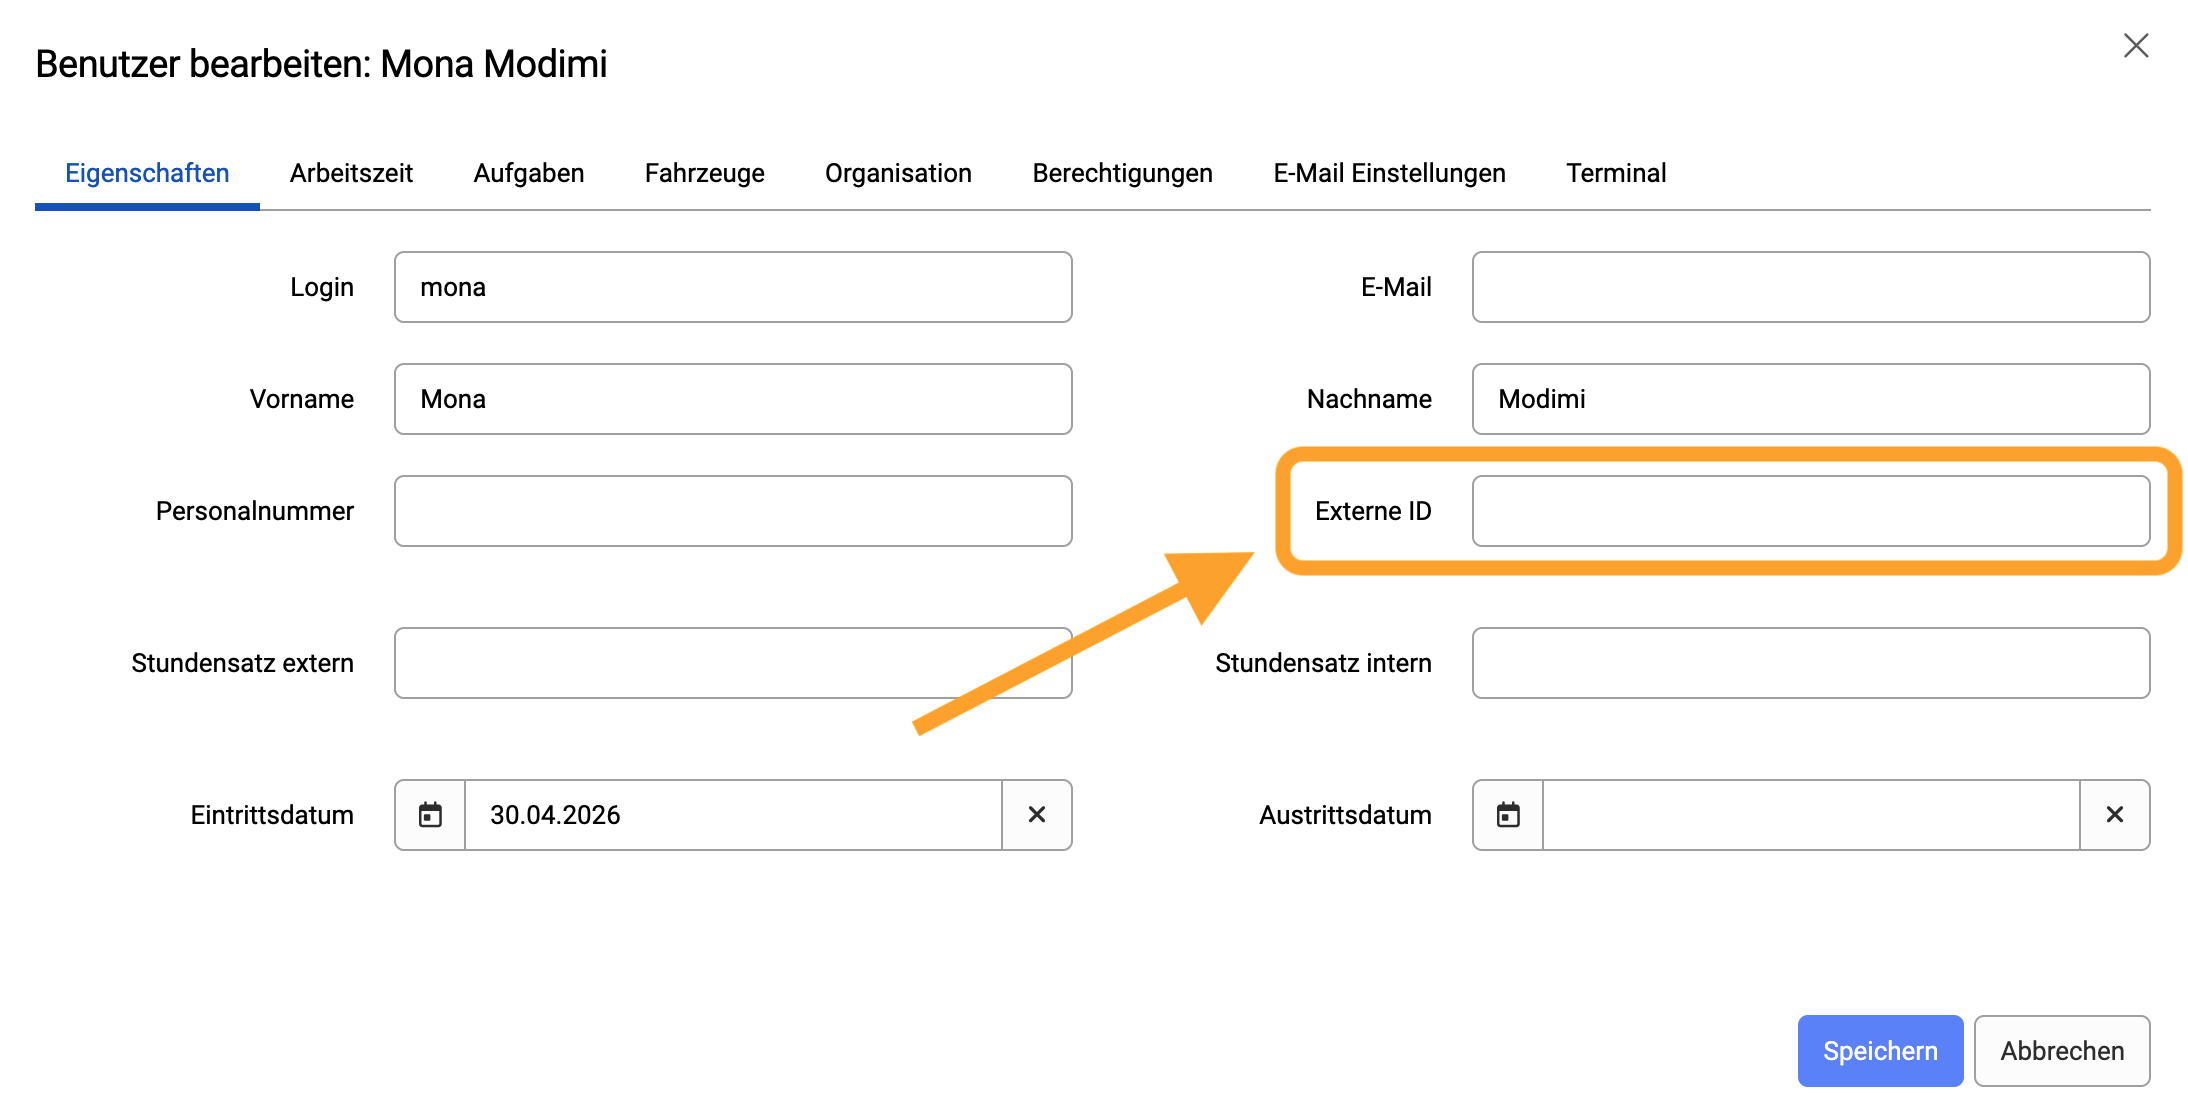Viewport: 2188px width, 1118px height.
Task: Open the Aufgaben tab
Action: pyautogui.click(x=529, y=173)
